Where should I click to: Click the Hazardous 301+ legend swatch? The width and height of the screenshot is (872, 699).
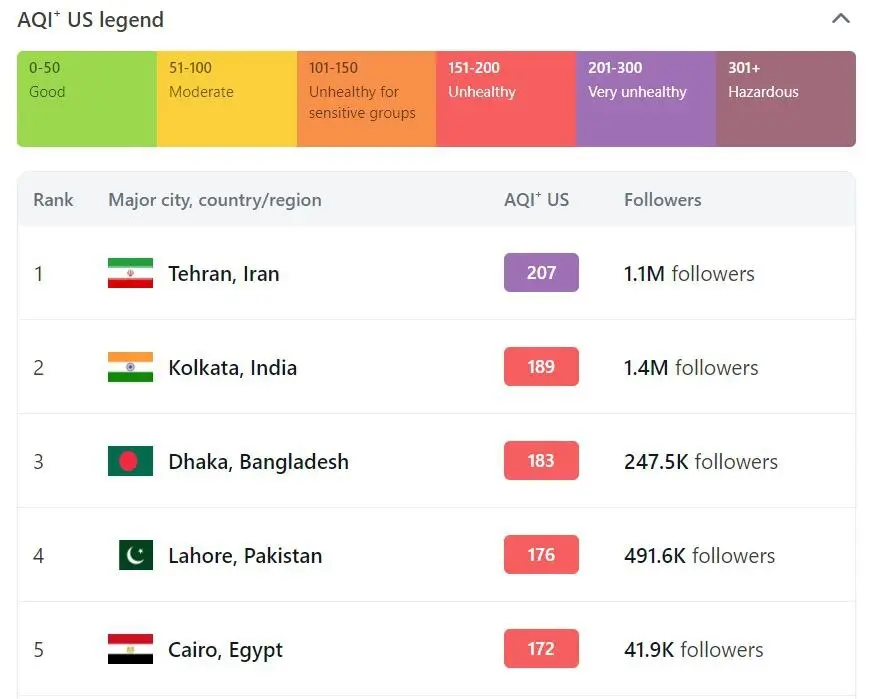[786, 99]
